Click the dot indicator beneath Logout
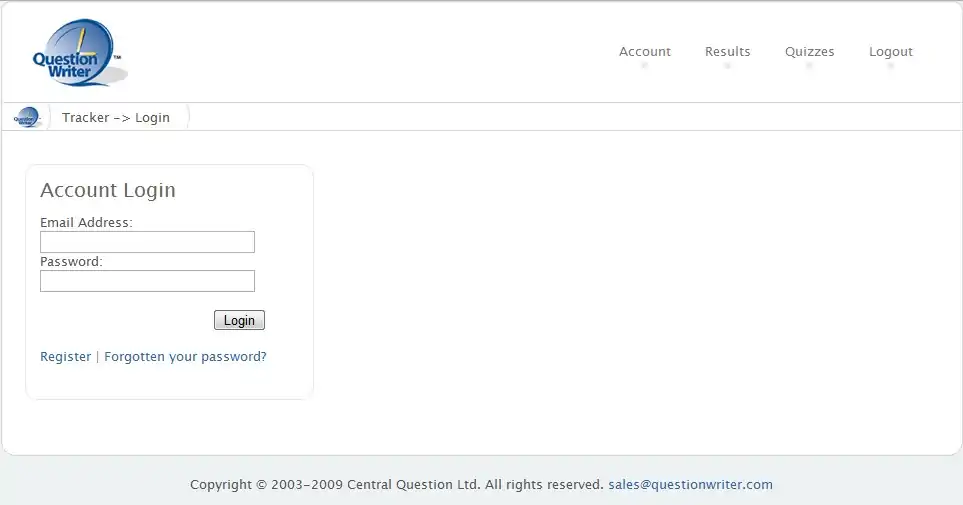This screenshot has width=963, height=505. (890, 66)
